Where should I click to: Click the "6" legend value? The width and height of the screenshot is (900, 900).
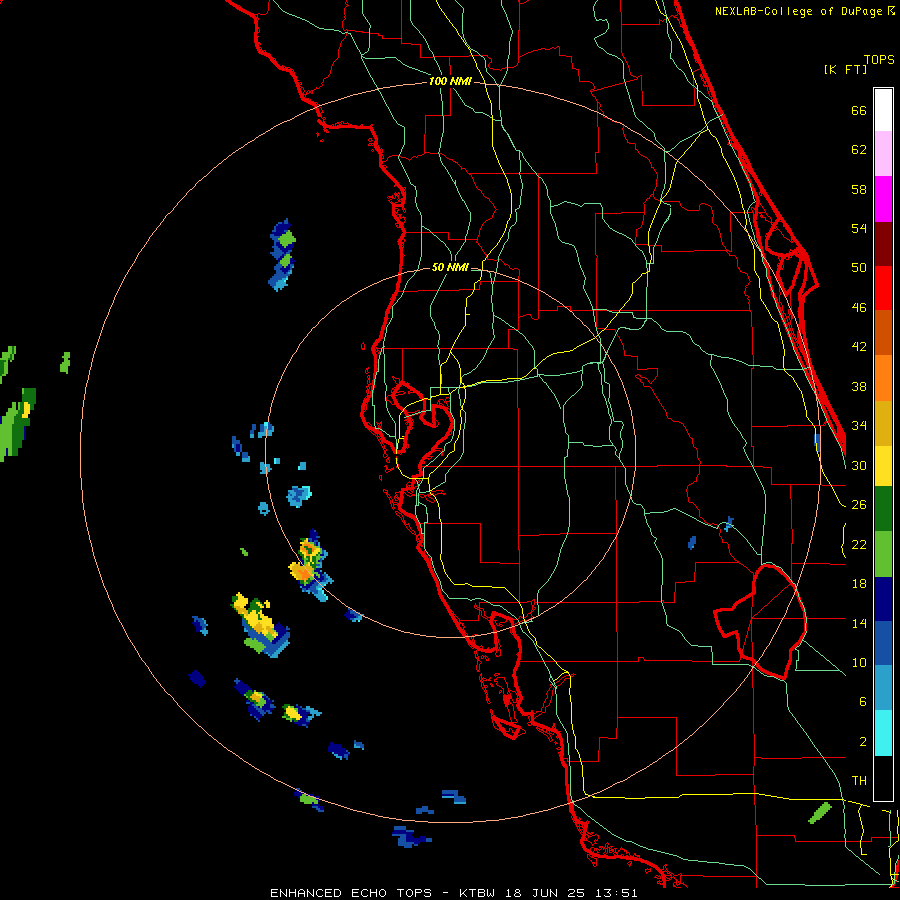pos(862,702)
